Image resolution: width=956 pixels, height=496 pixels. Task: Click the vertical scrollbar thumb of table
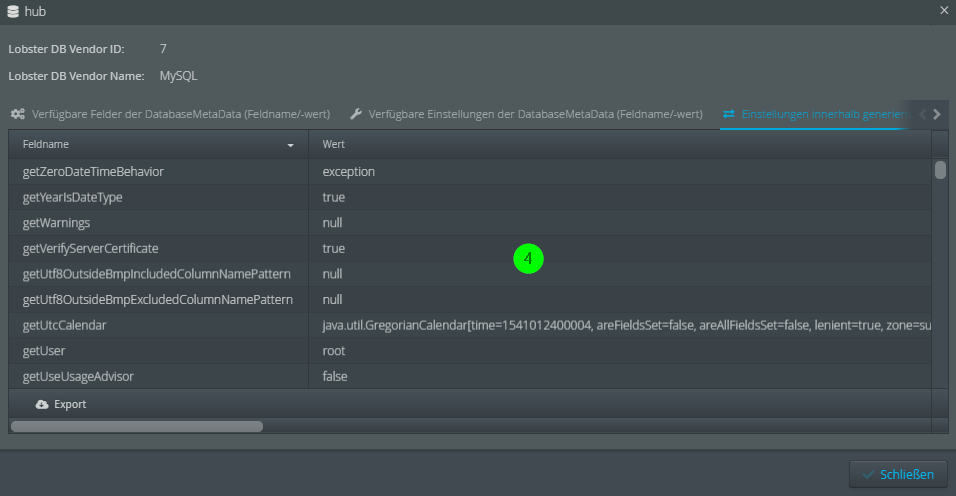[x=940, y=170]
